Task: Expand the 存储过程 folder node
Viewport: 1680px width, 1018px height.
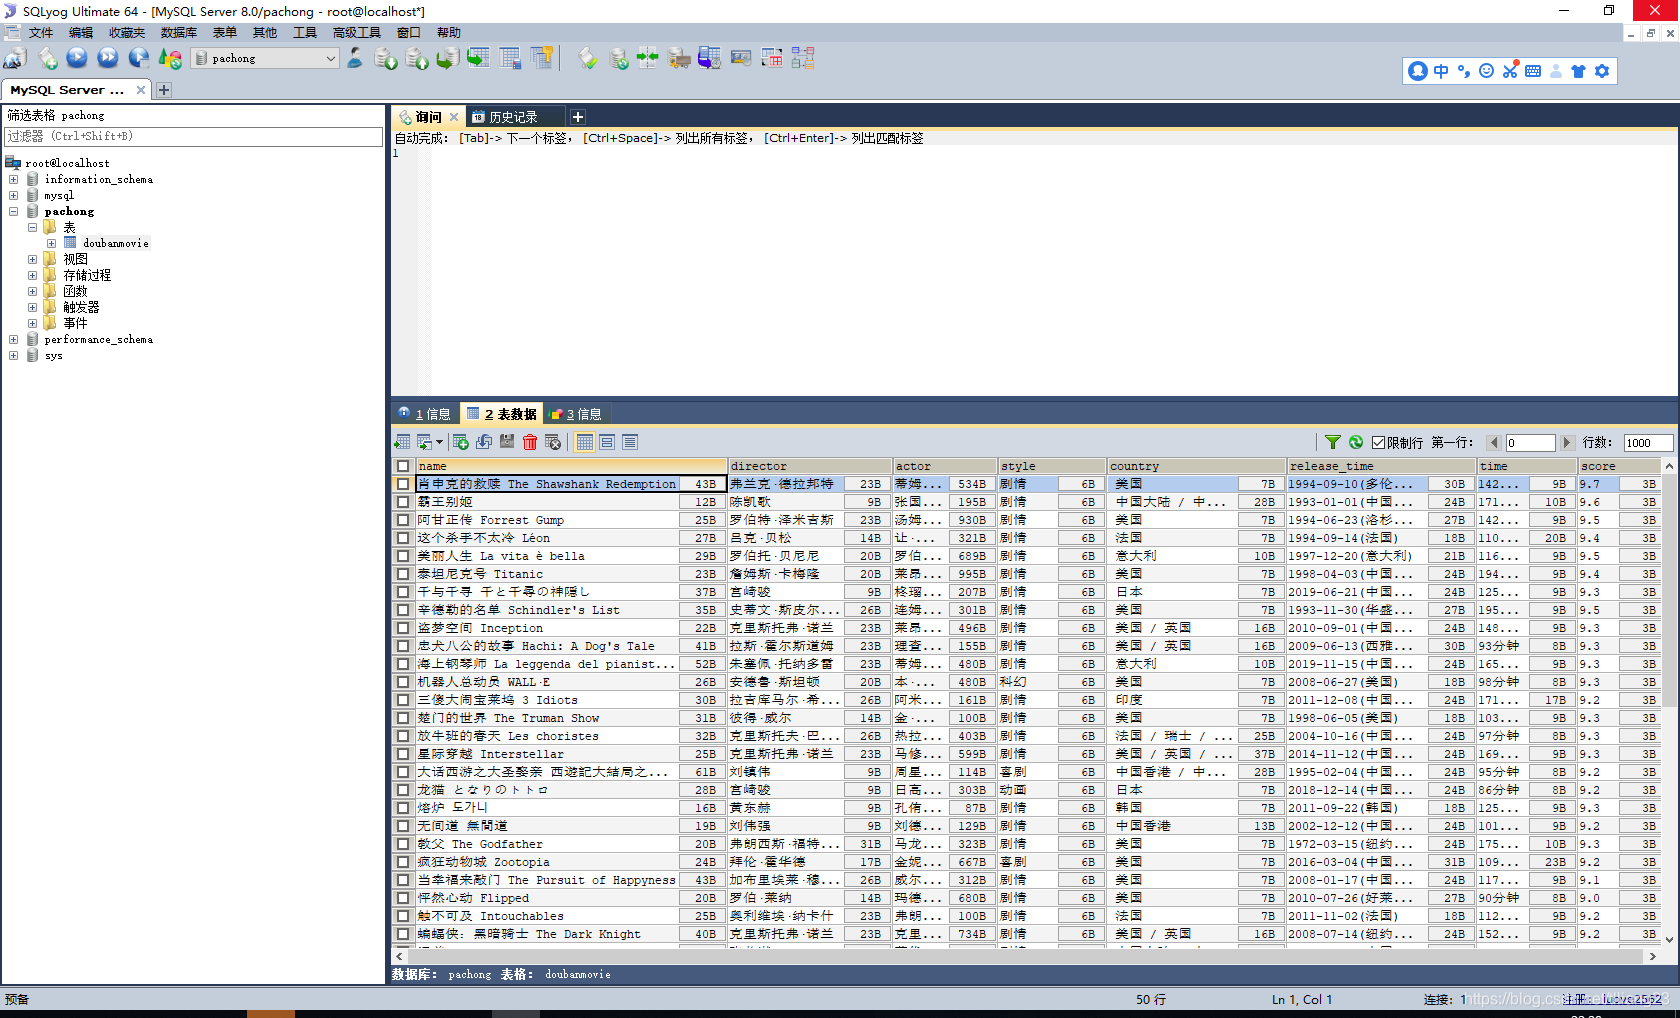Action: (x=32, y=276)
